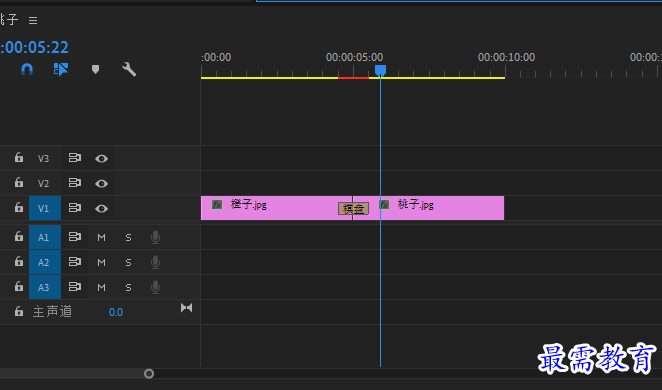The height and width of the screenshot is (390, 662).
Task: Hide track V3 output with eye icon
Action: [101, 158]
